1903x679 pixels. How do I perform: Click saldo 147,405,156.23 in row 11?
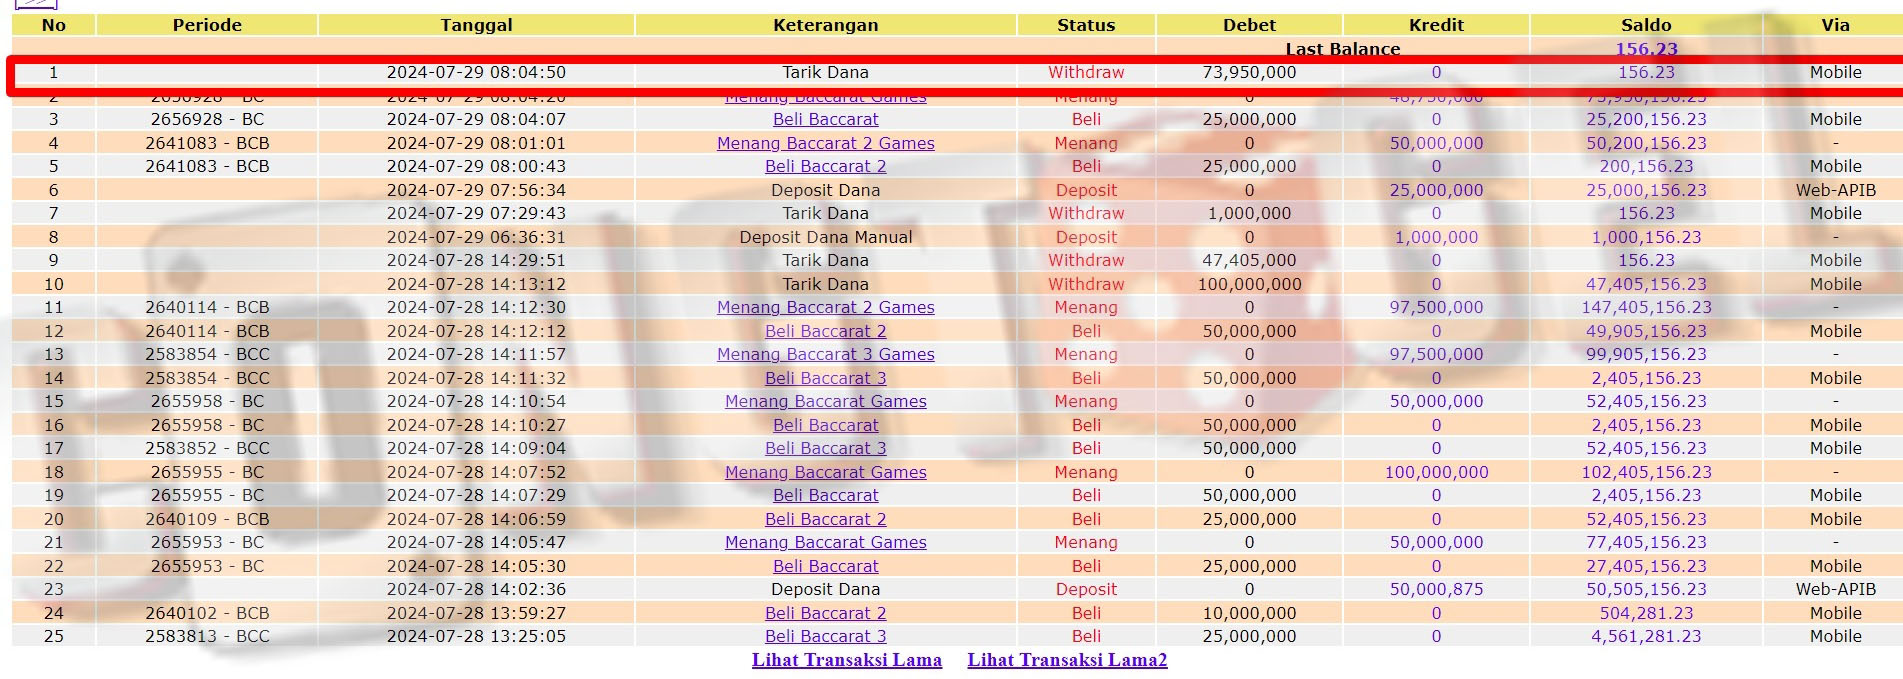pos(1646,307)
